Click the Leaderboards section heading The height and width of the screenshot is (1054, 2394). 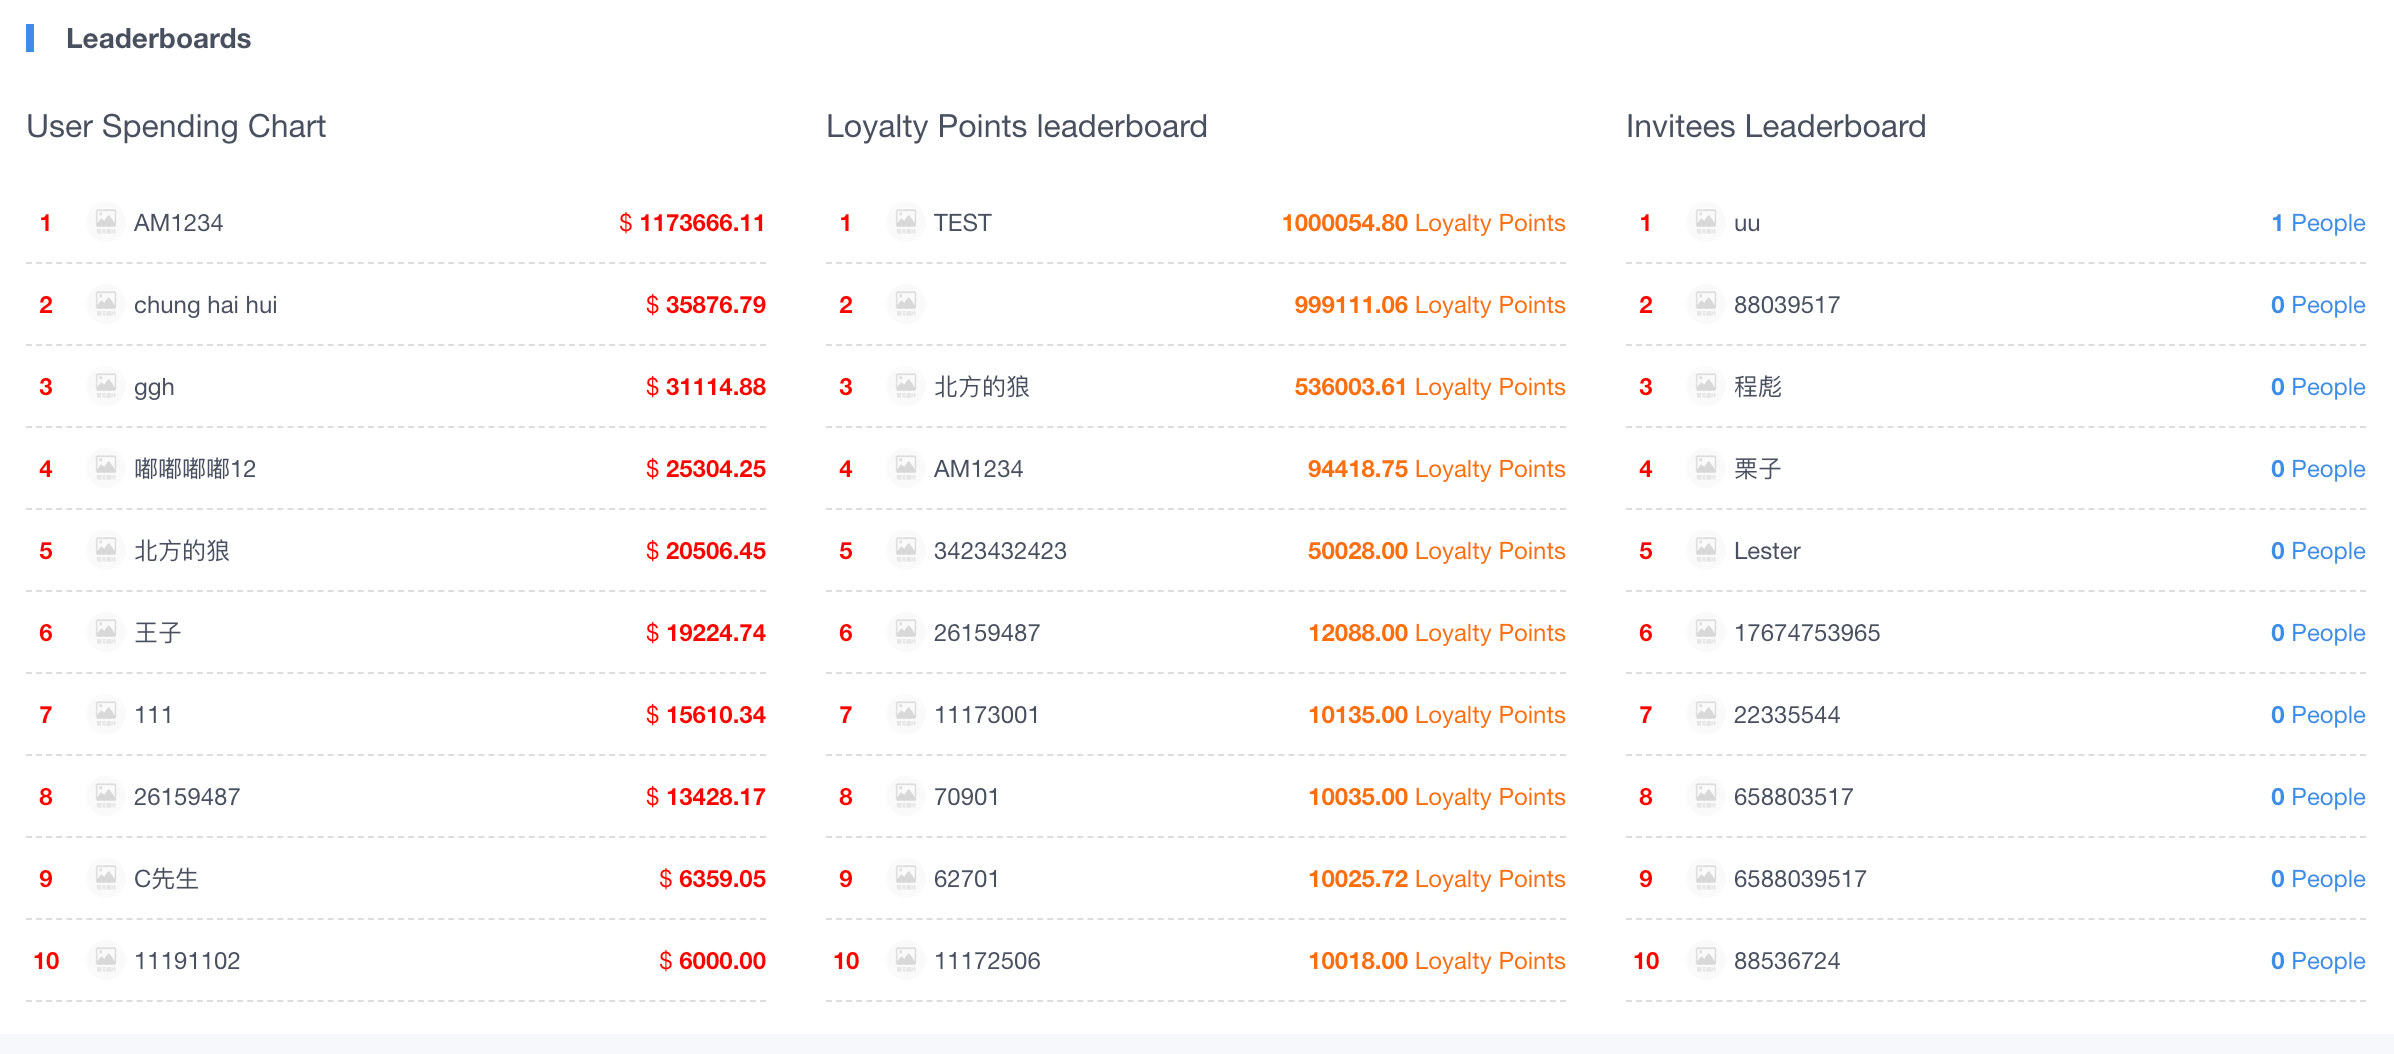point(158,39)
